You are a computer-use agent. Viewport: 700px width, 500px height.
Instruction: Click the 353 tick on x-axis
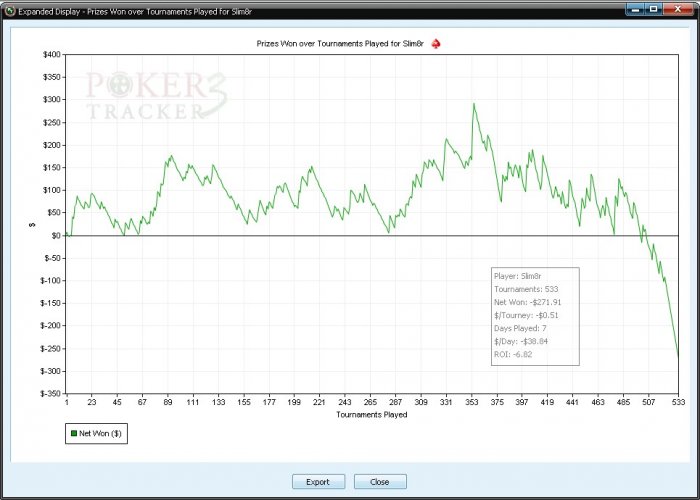coord(471,402)
